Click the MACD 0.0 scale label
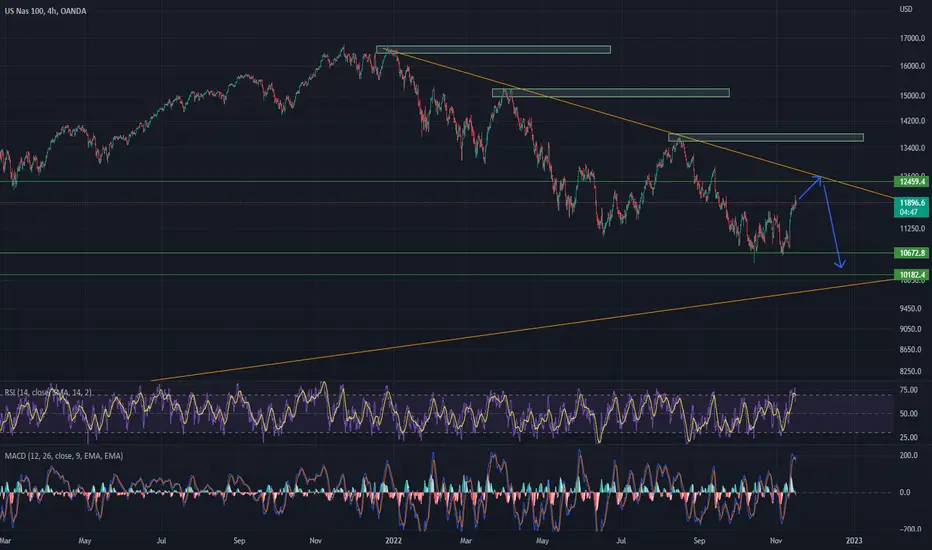This screenshot has width=932, height=550. 904,492
